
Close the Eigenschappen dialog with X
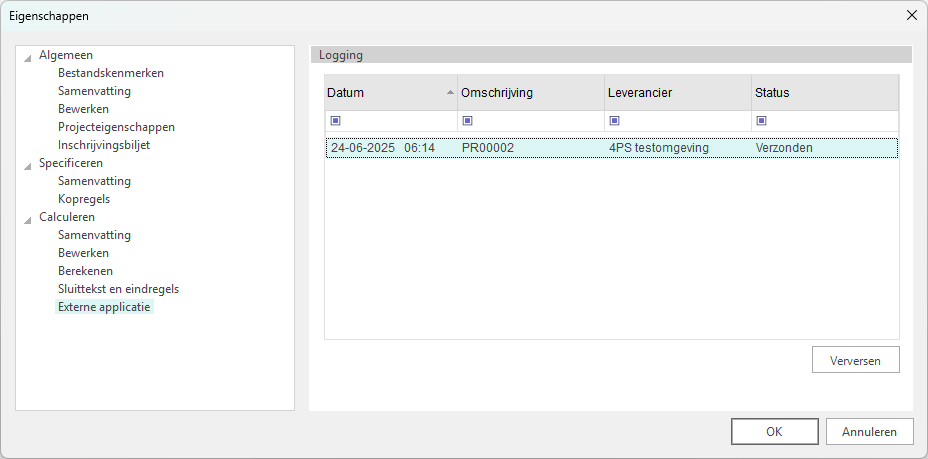pos(911,15)
